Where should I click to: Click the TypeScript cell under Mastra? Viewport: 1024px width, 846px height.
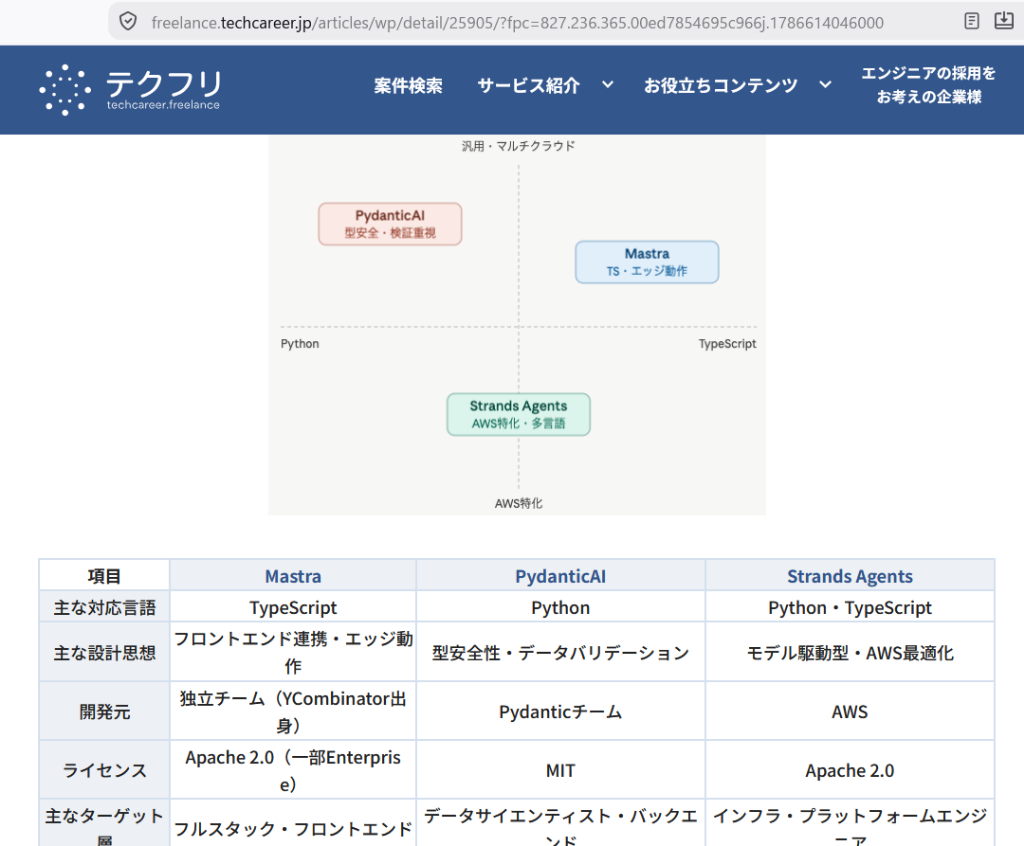click(293, 607)
